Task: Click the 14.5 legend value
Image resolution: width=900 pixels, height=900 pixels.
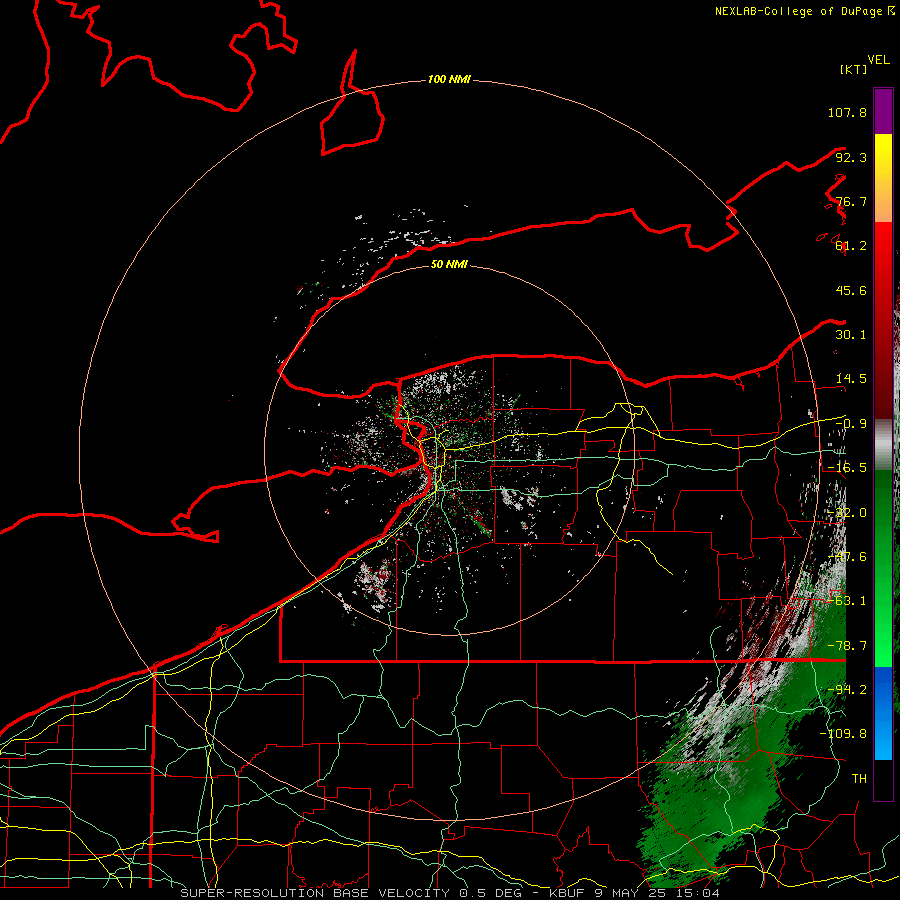Action: tap(851, 378)
